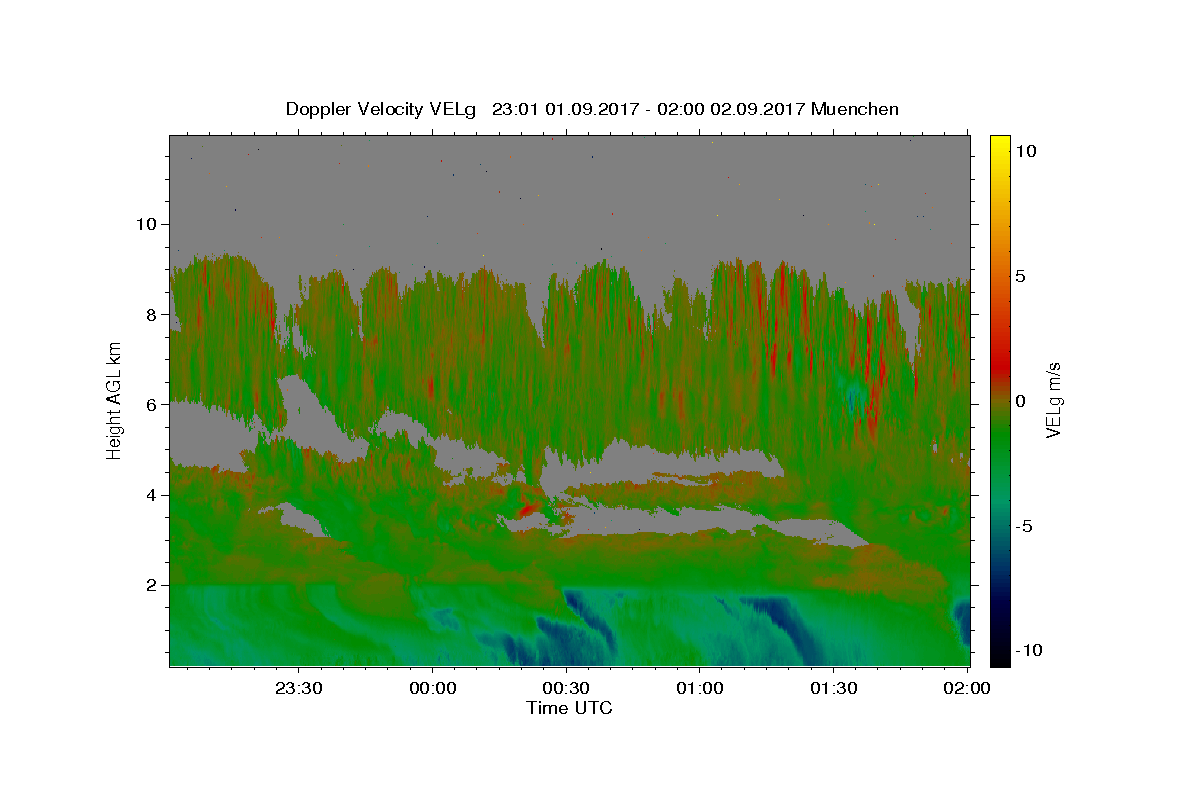Click the VELg m/s colorbar label
1200x800 pixels.
(1053, 400)
